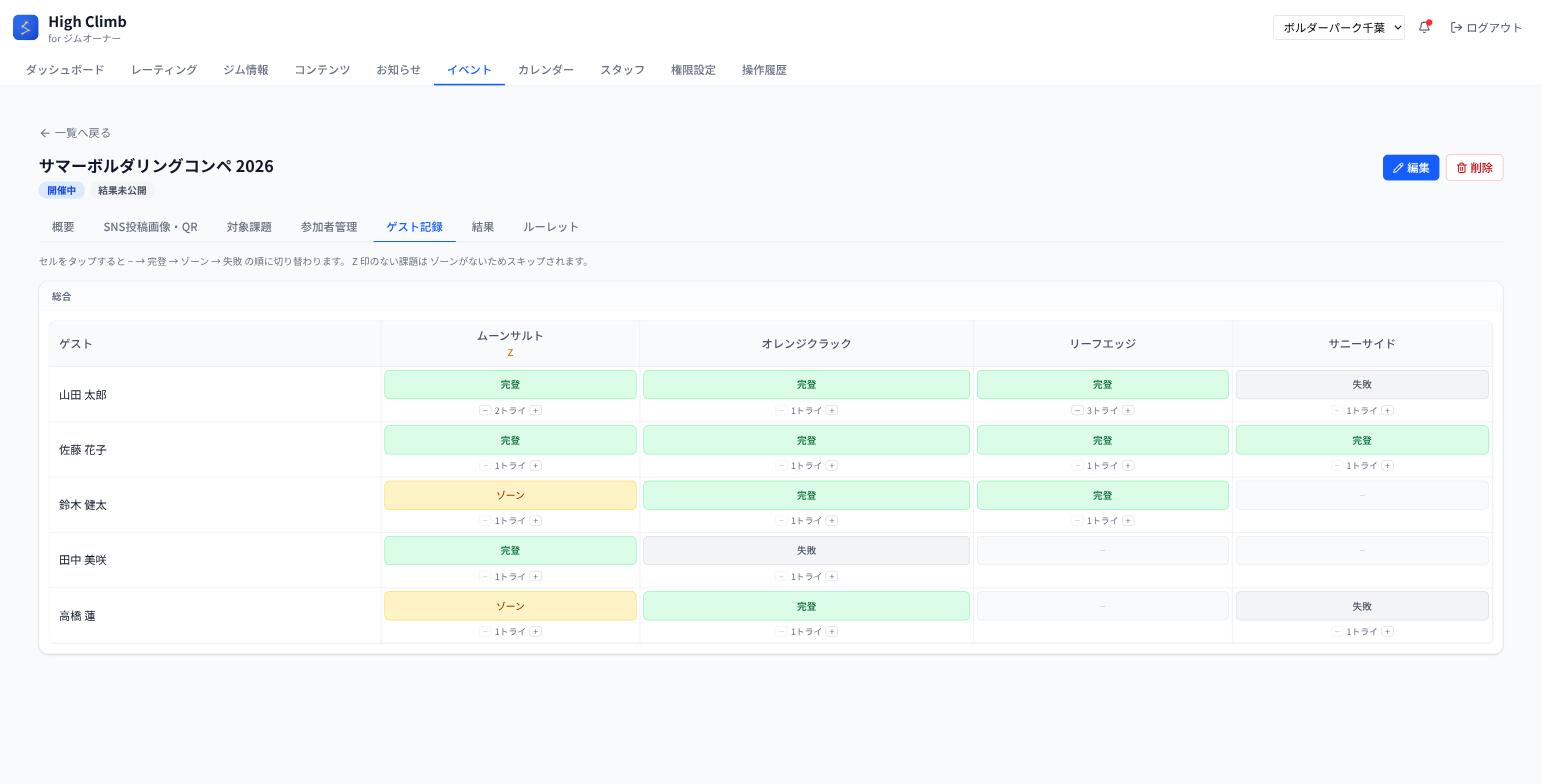Increase 鈴木 健太's リーフエッジ tries
This screenshot has height=784, width=1542.
(1128, 521)
